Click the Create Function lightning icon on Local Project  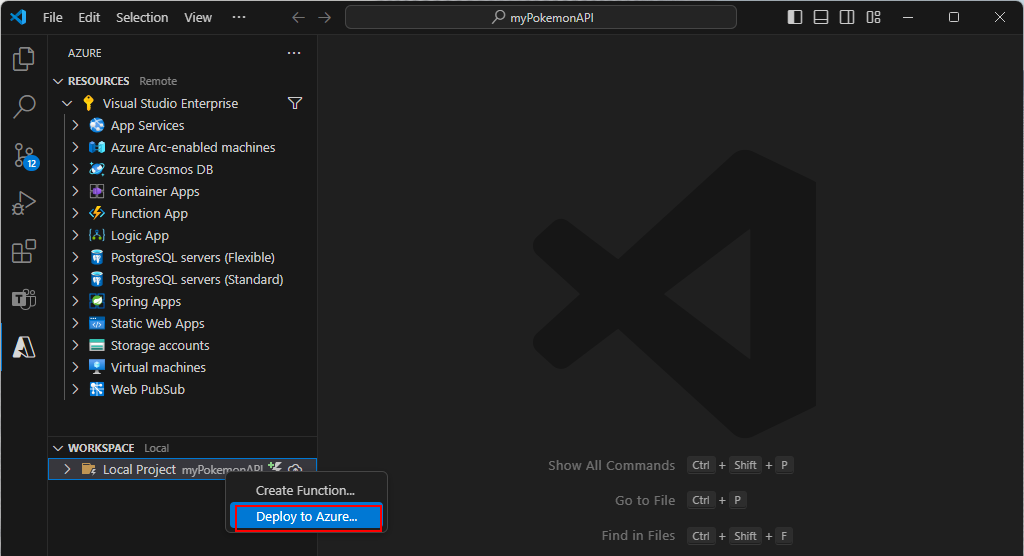pos(275,467)
